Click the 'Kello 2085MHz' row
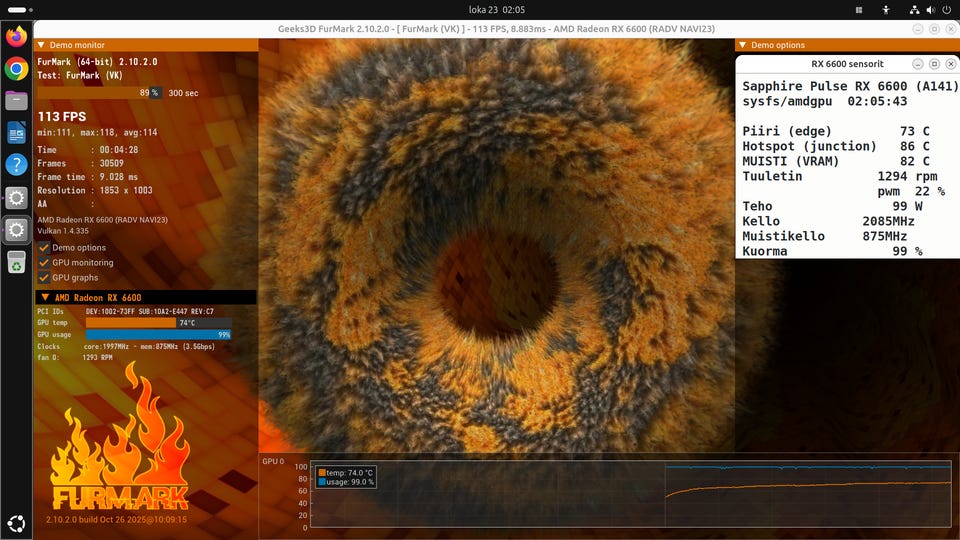The height and width of the screenshot is (540, 960). point(828,221)
